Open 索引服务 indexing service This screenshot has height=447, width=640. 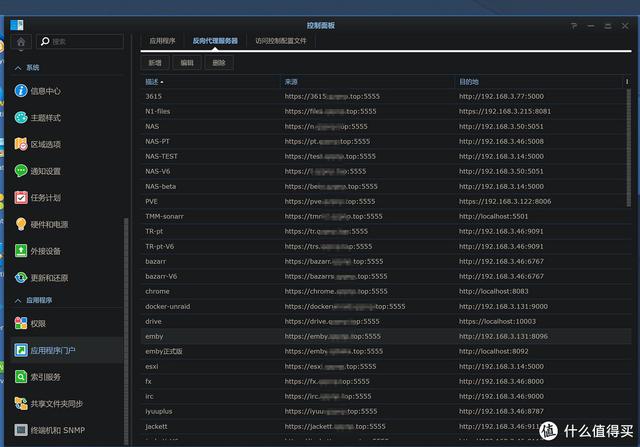click(x=22, y=377)
